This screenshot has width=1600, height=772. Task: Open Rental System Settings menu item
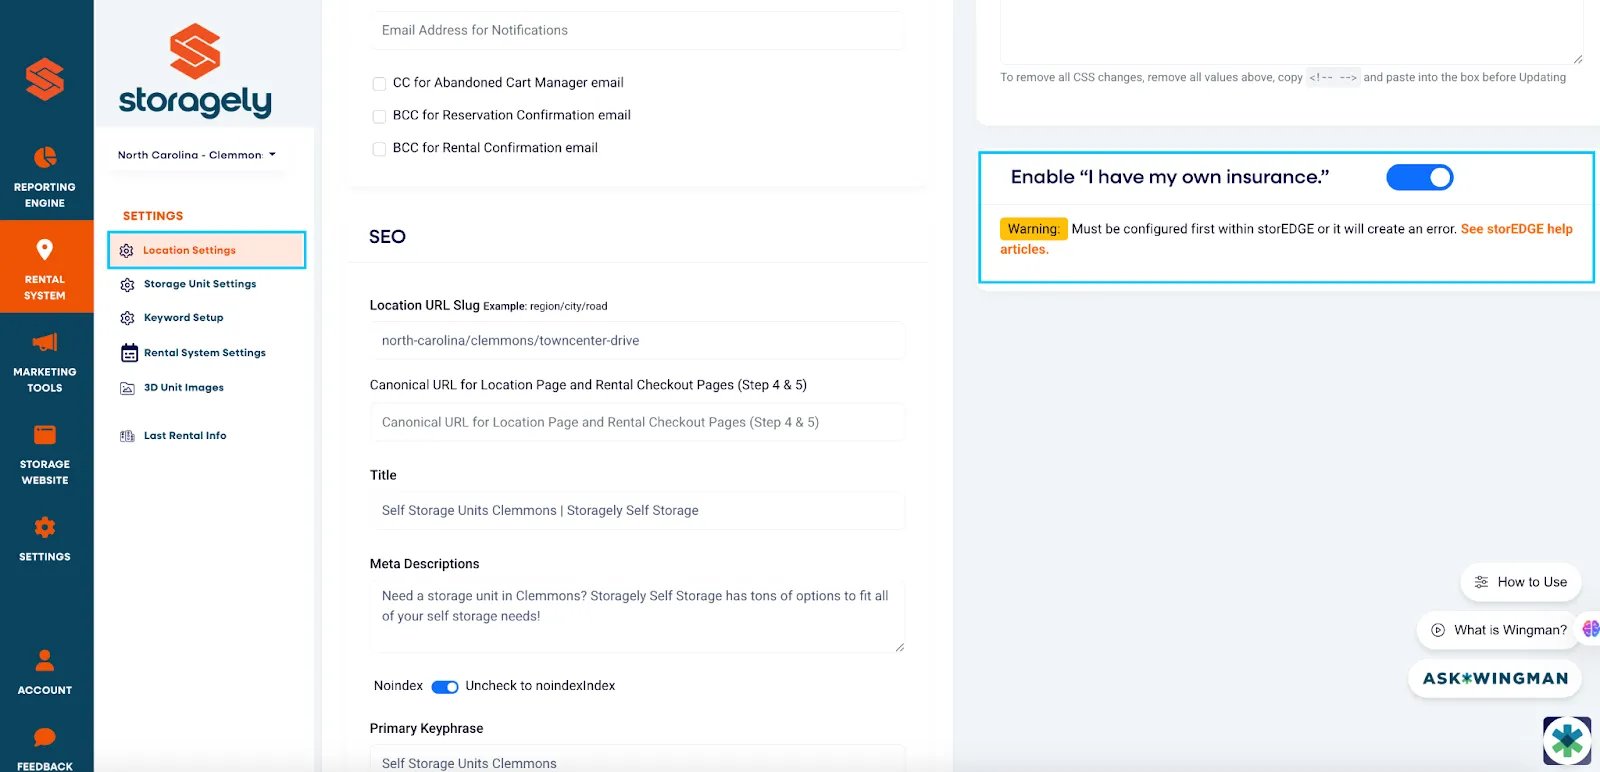pyautogui.click(x=204, y=353)
